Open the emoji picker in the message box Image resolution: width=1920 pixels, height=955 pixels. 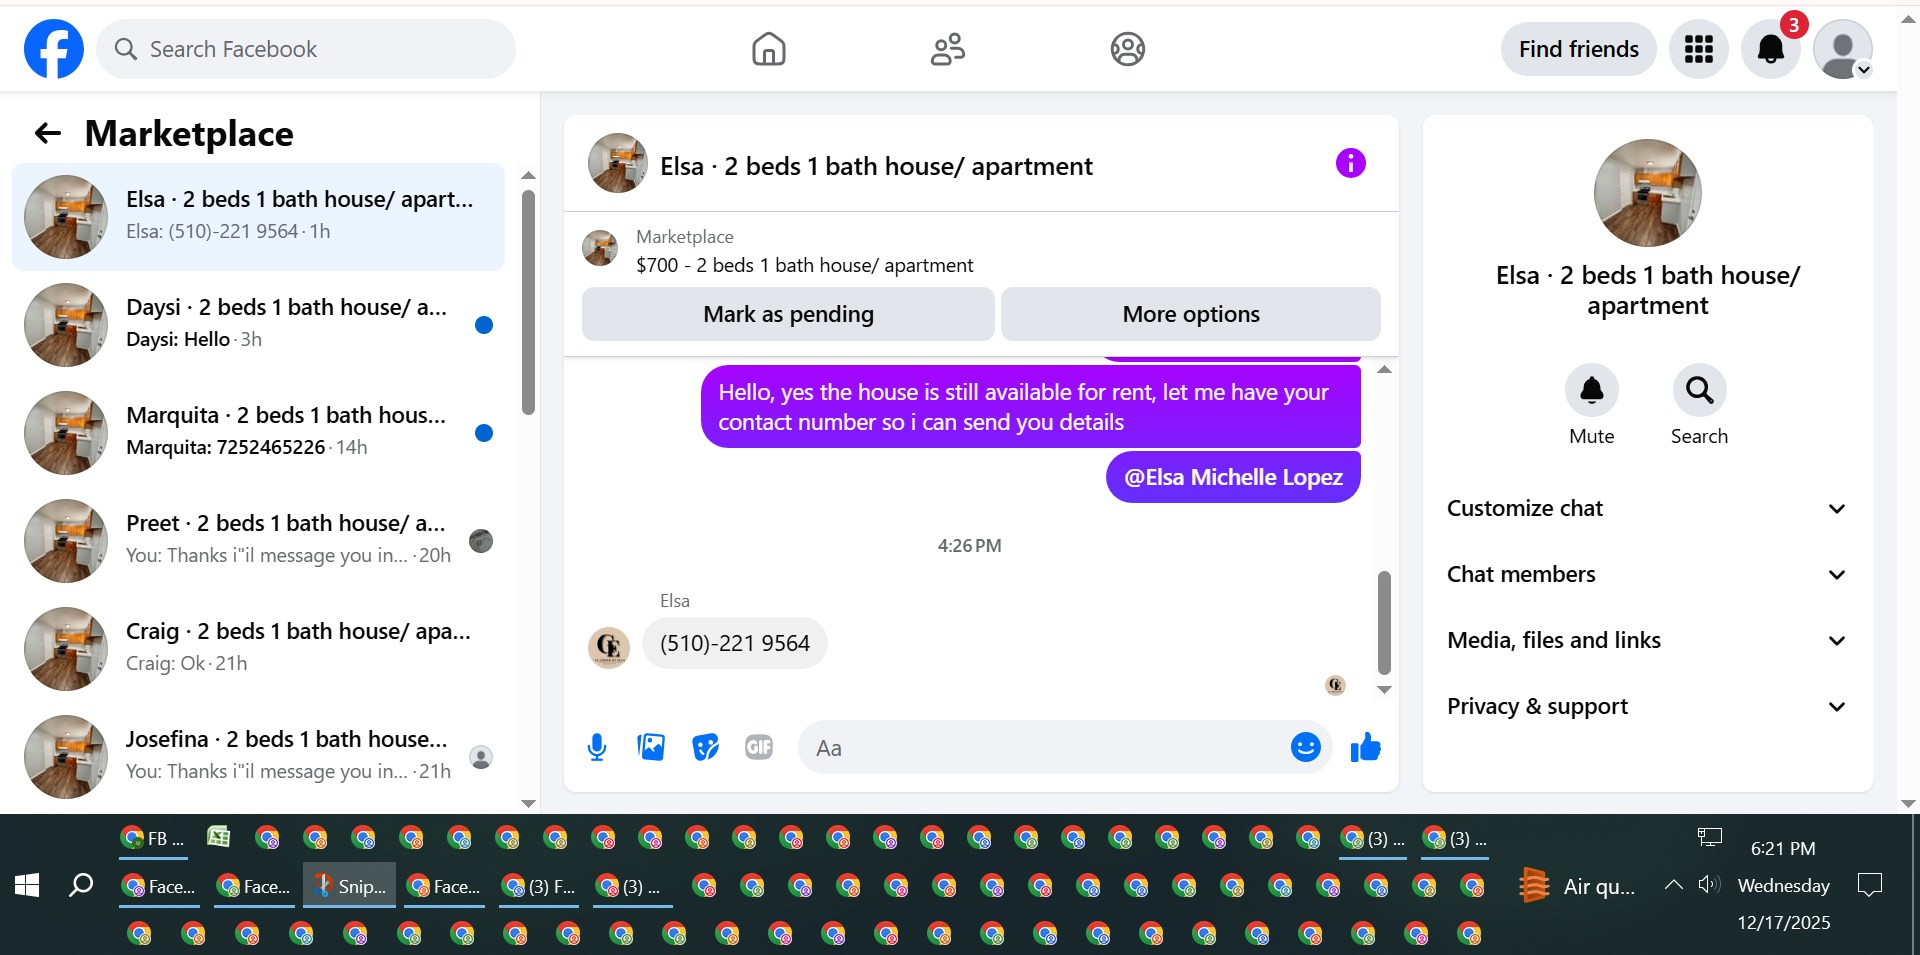tap(1305, 747)
